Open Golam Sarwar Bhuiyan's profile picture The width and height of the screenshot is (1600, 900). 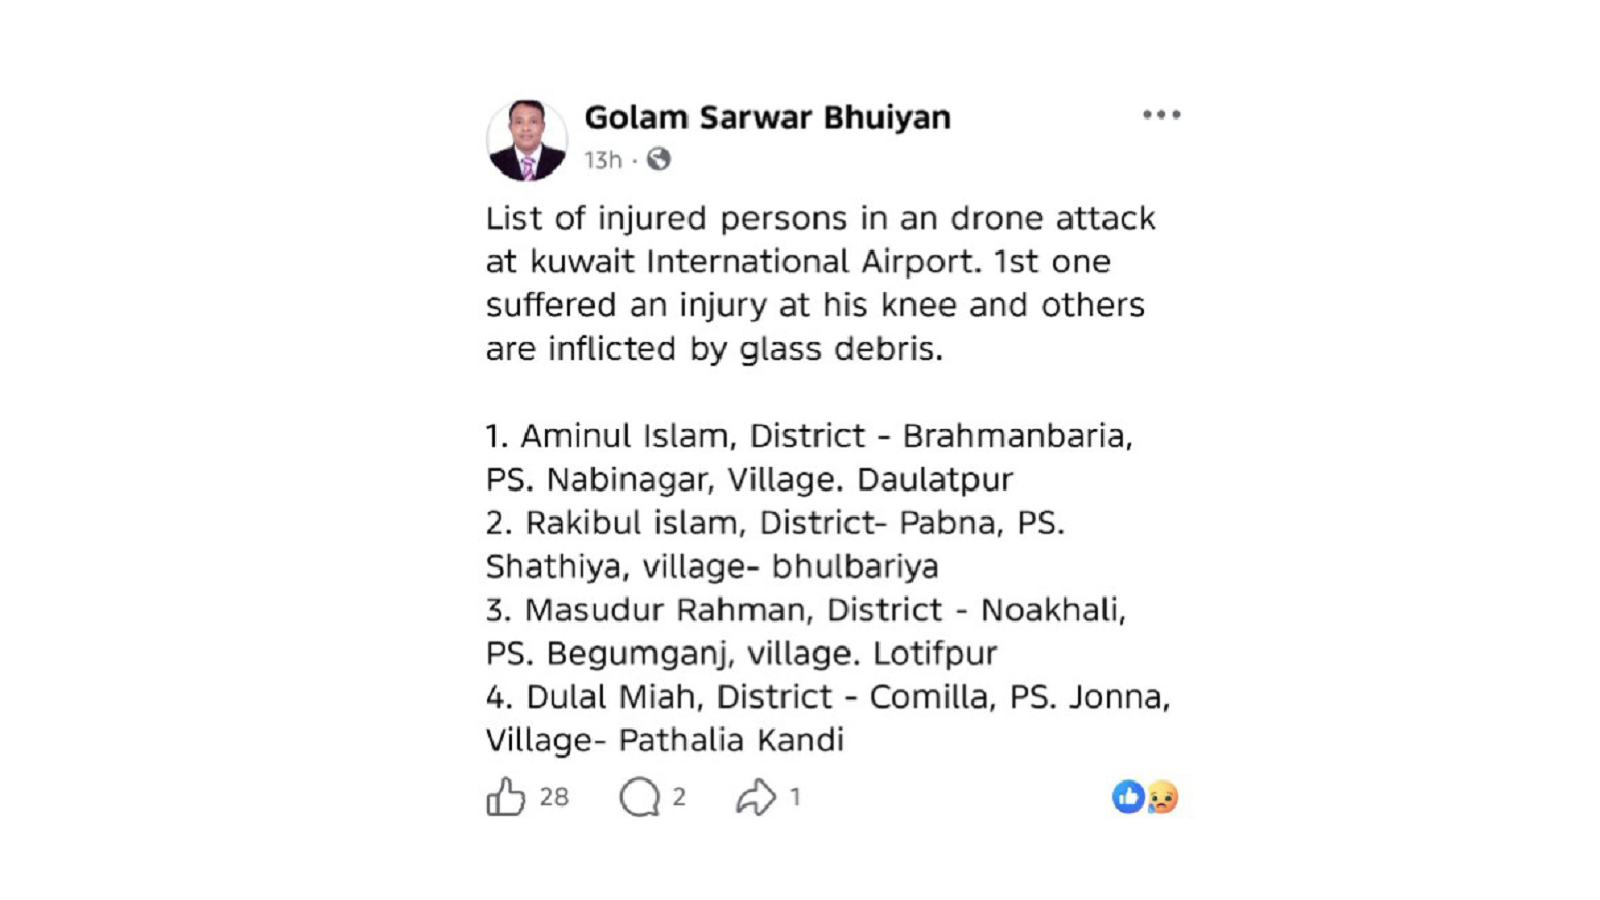click(x=526, y=140)
